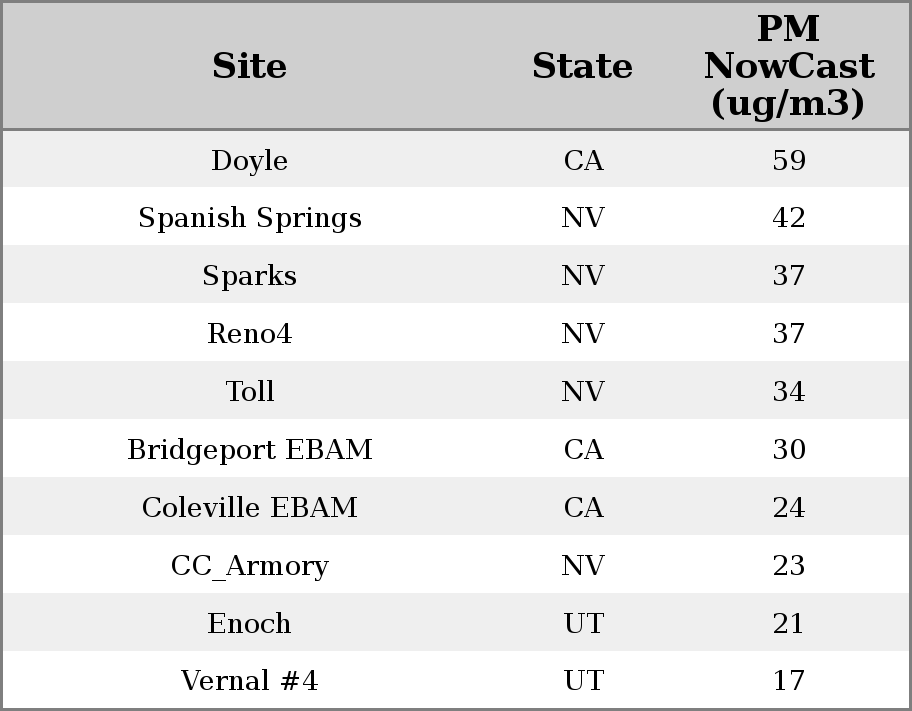Click the Bridgeport EBAM site name

click(250, 450)
